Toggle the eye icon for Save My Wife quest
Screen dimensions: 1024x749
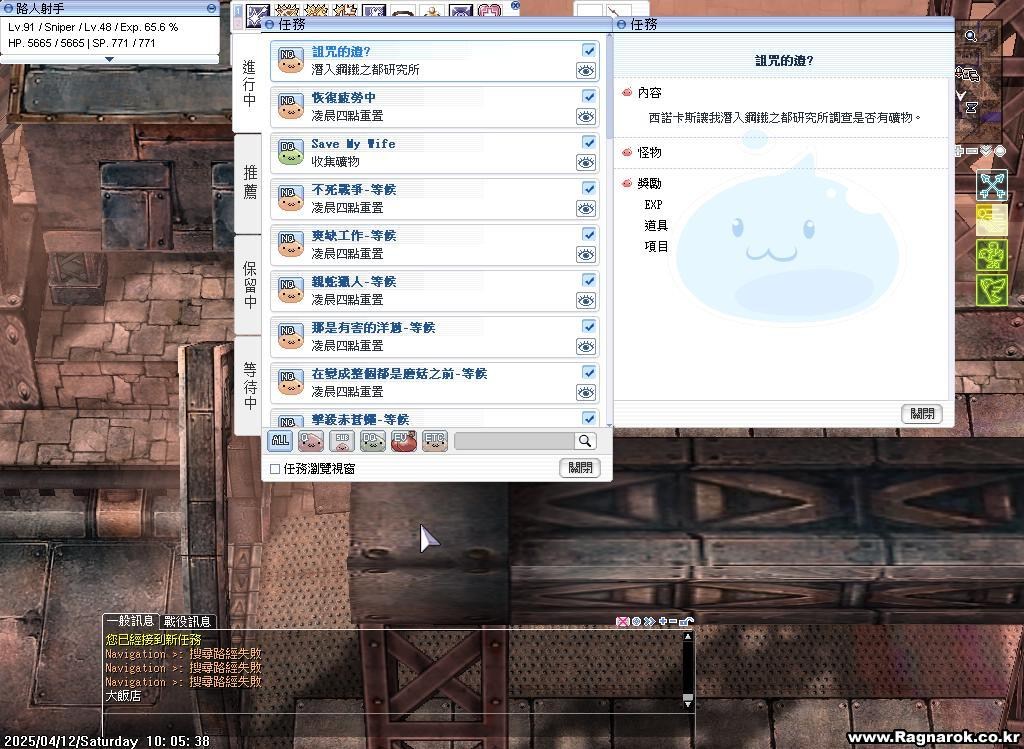586,163
